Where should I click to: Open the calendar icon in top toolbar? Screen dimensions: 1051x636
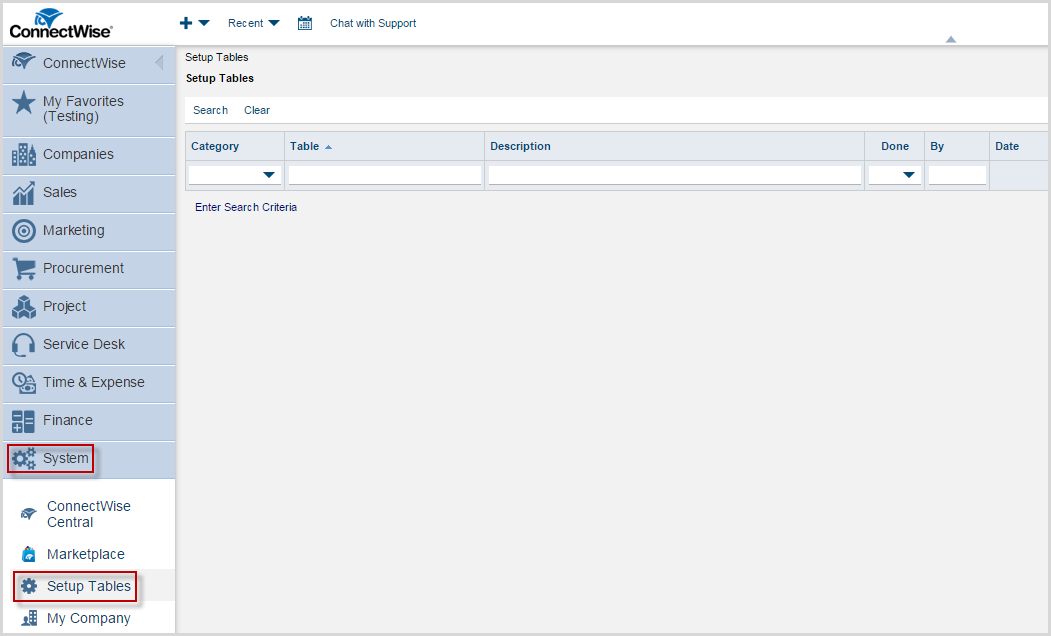click(x=305, y=23)
